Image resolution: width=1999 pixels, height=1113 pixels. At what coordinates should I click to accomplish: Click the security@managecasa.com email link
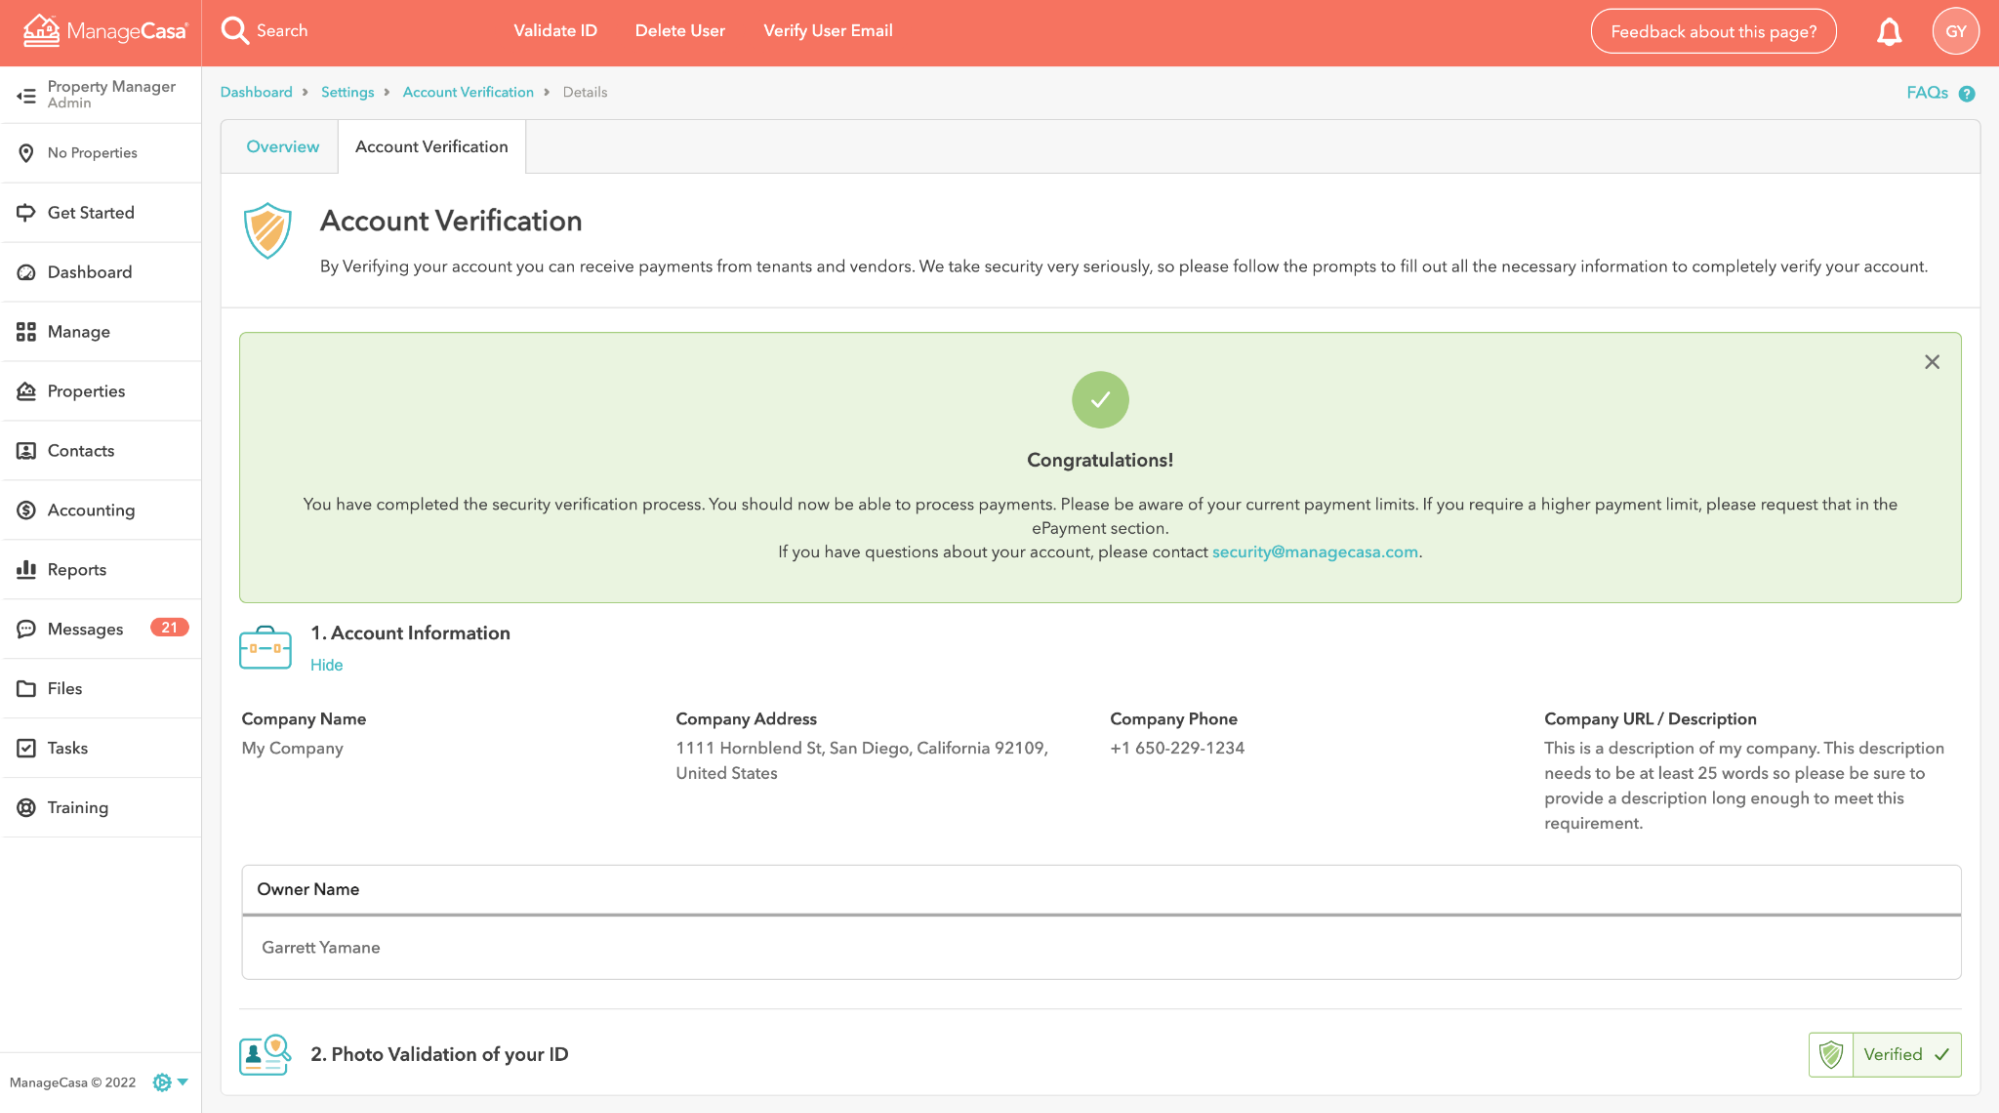point(1314,552)
